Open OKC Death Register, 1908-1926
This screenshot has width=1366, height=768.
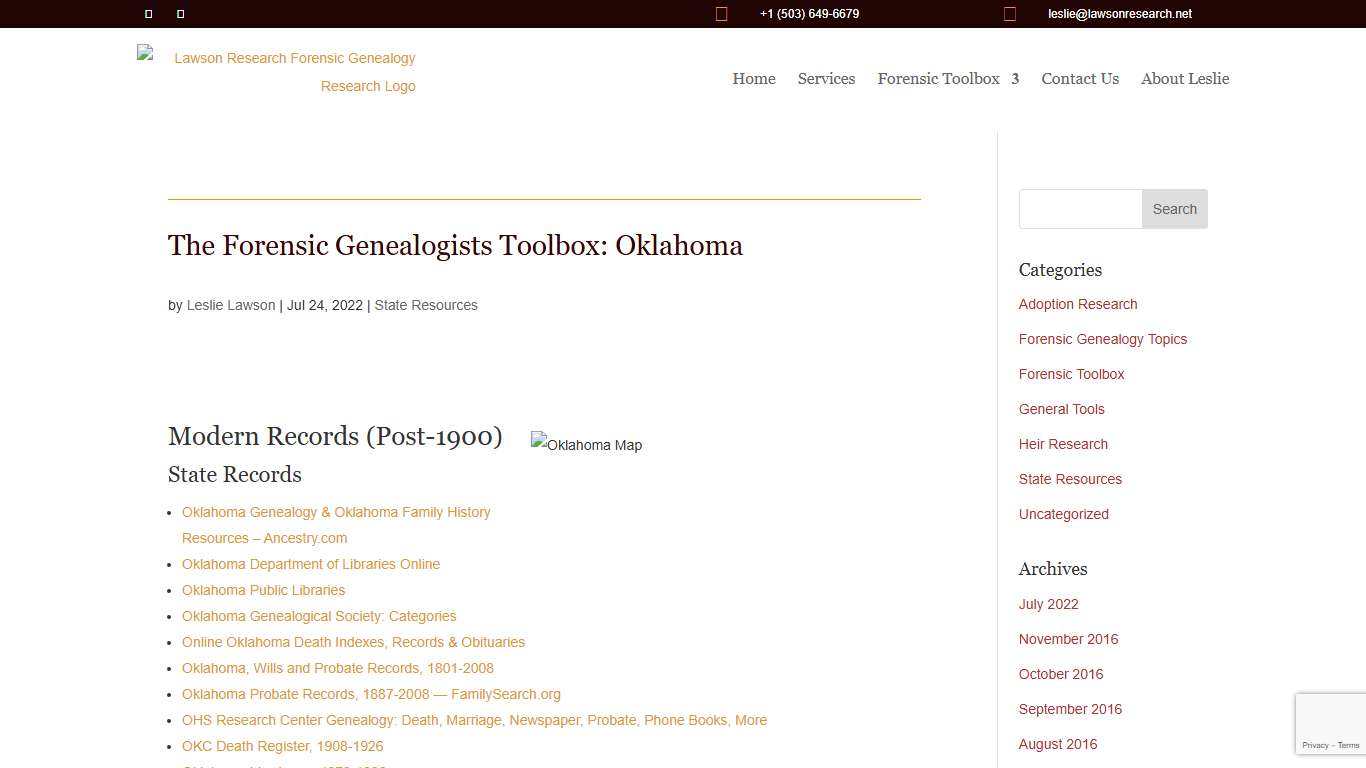282,746
